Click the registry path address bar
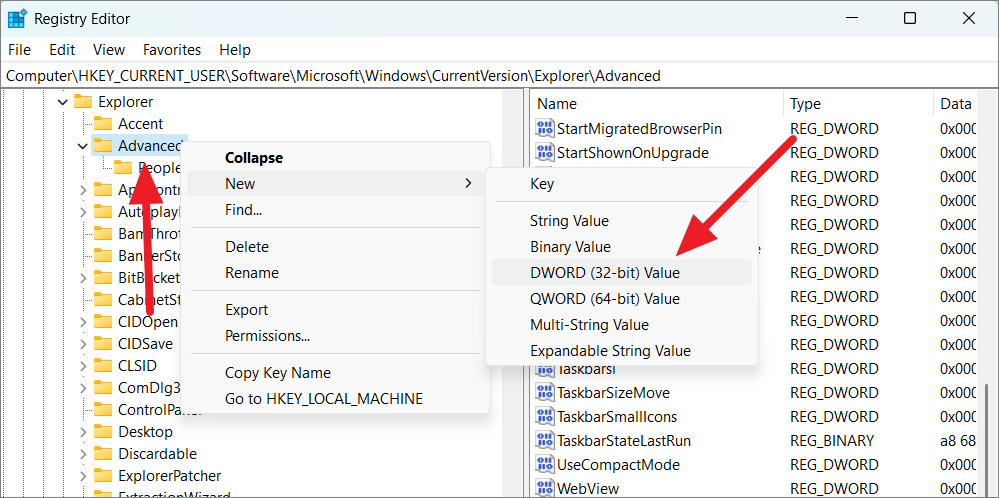 (500, 76)
